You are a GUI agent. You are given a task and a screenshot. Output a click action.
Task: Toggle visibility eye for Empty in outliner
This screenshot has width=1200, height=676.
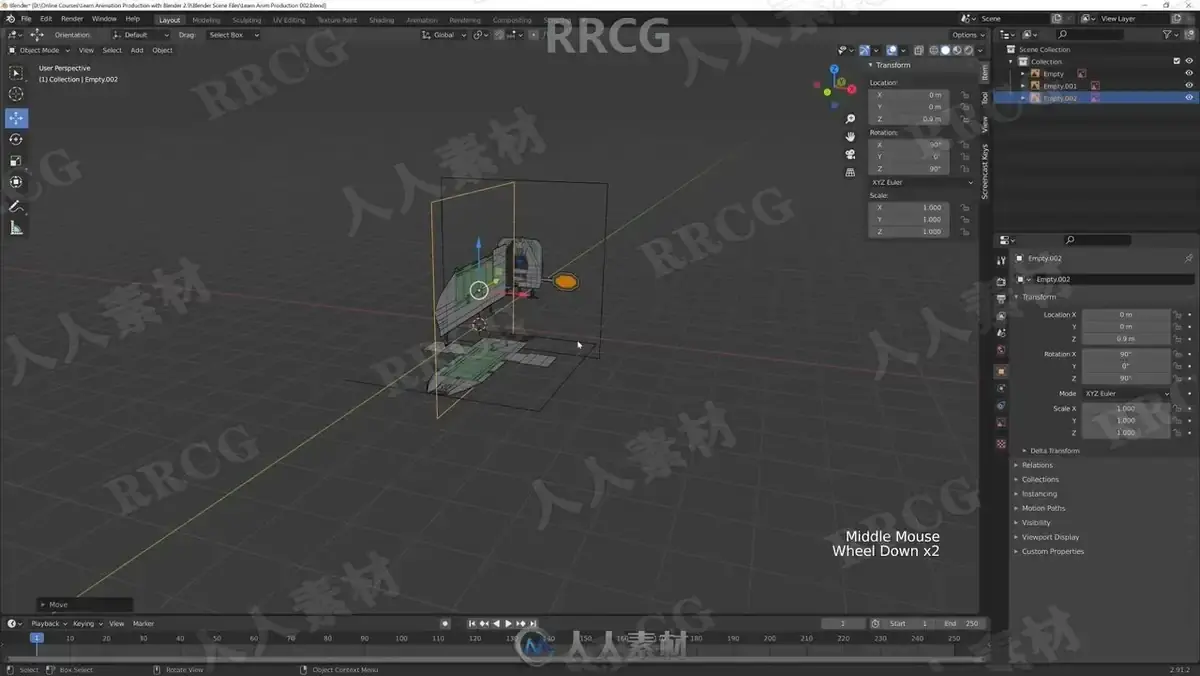[x=1189, y=74]
